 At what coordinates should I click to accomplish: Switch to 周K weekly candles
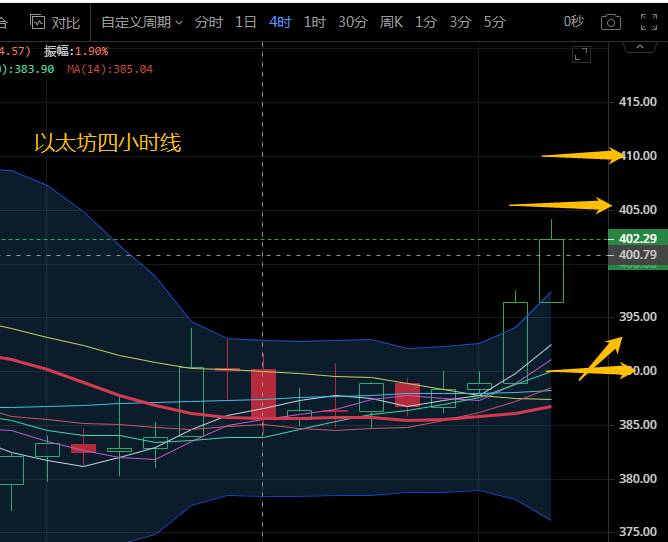tap(391, 22)
